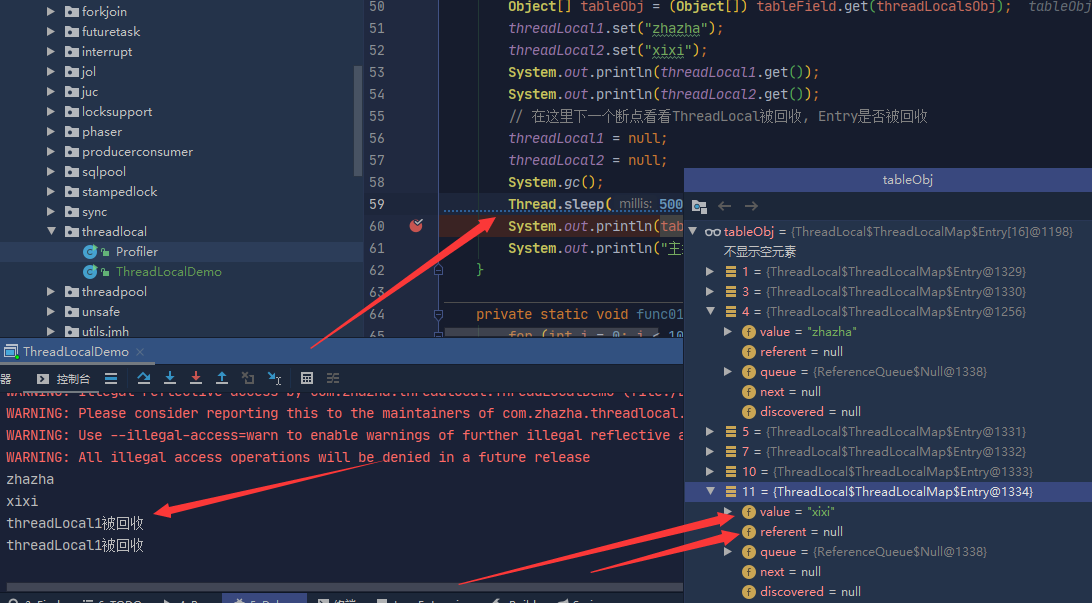The width and height of the screenshot is (1092, 603).
Task: Click the Trace Current Stream Chain icon
Action: [x=333, y=378]
